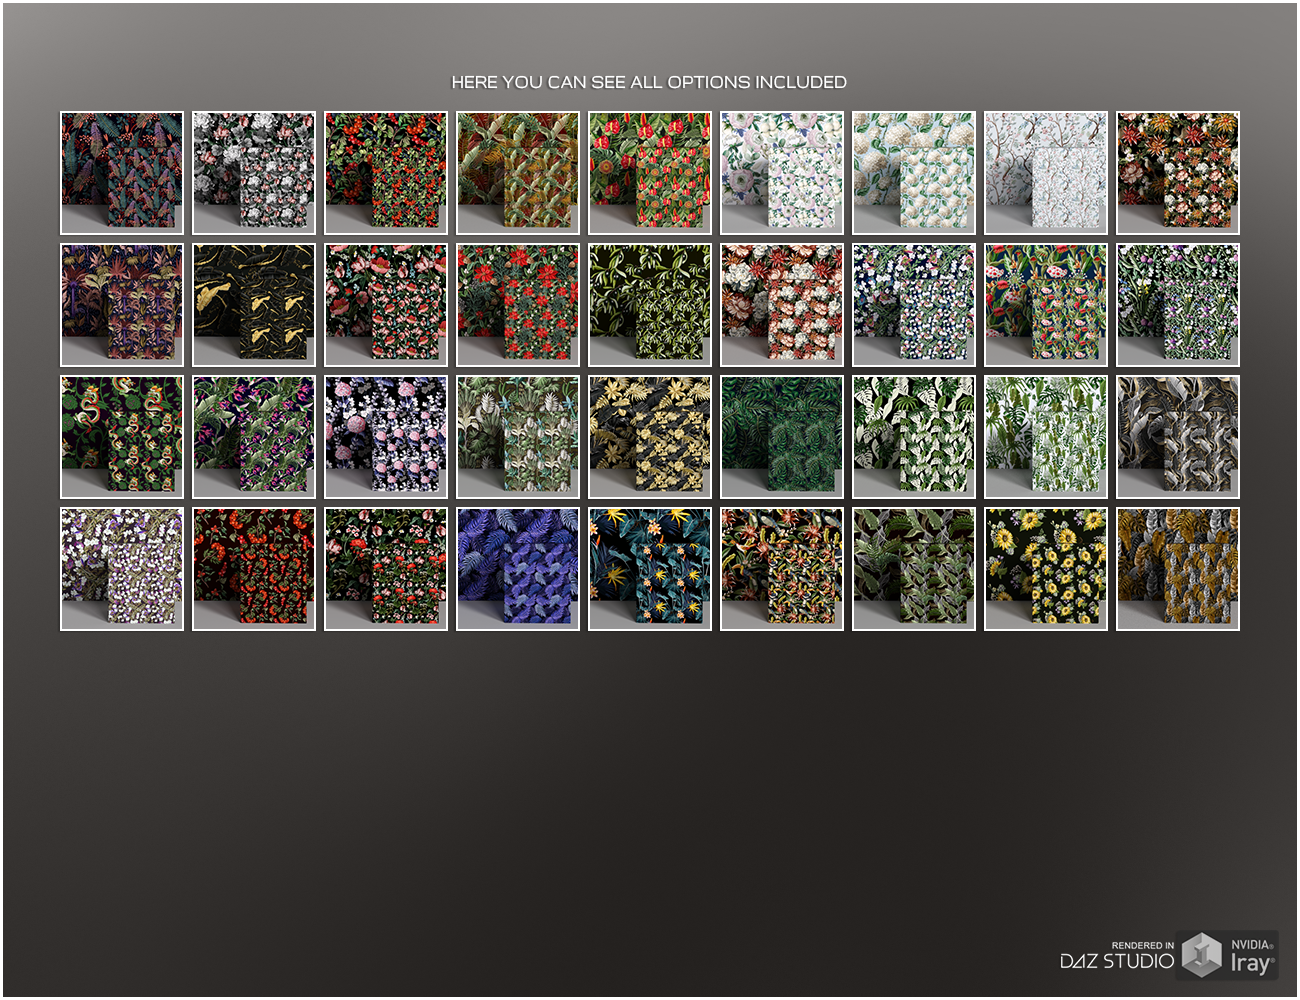Pick the red berries on black pattern
Screen dimensions: 1300x1000
[386, 173]
